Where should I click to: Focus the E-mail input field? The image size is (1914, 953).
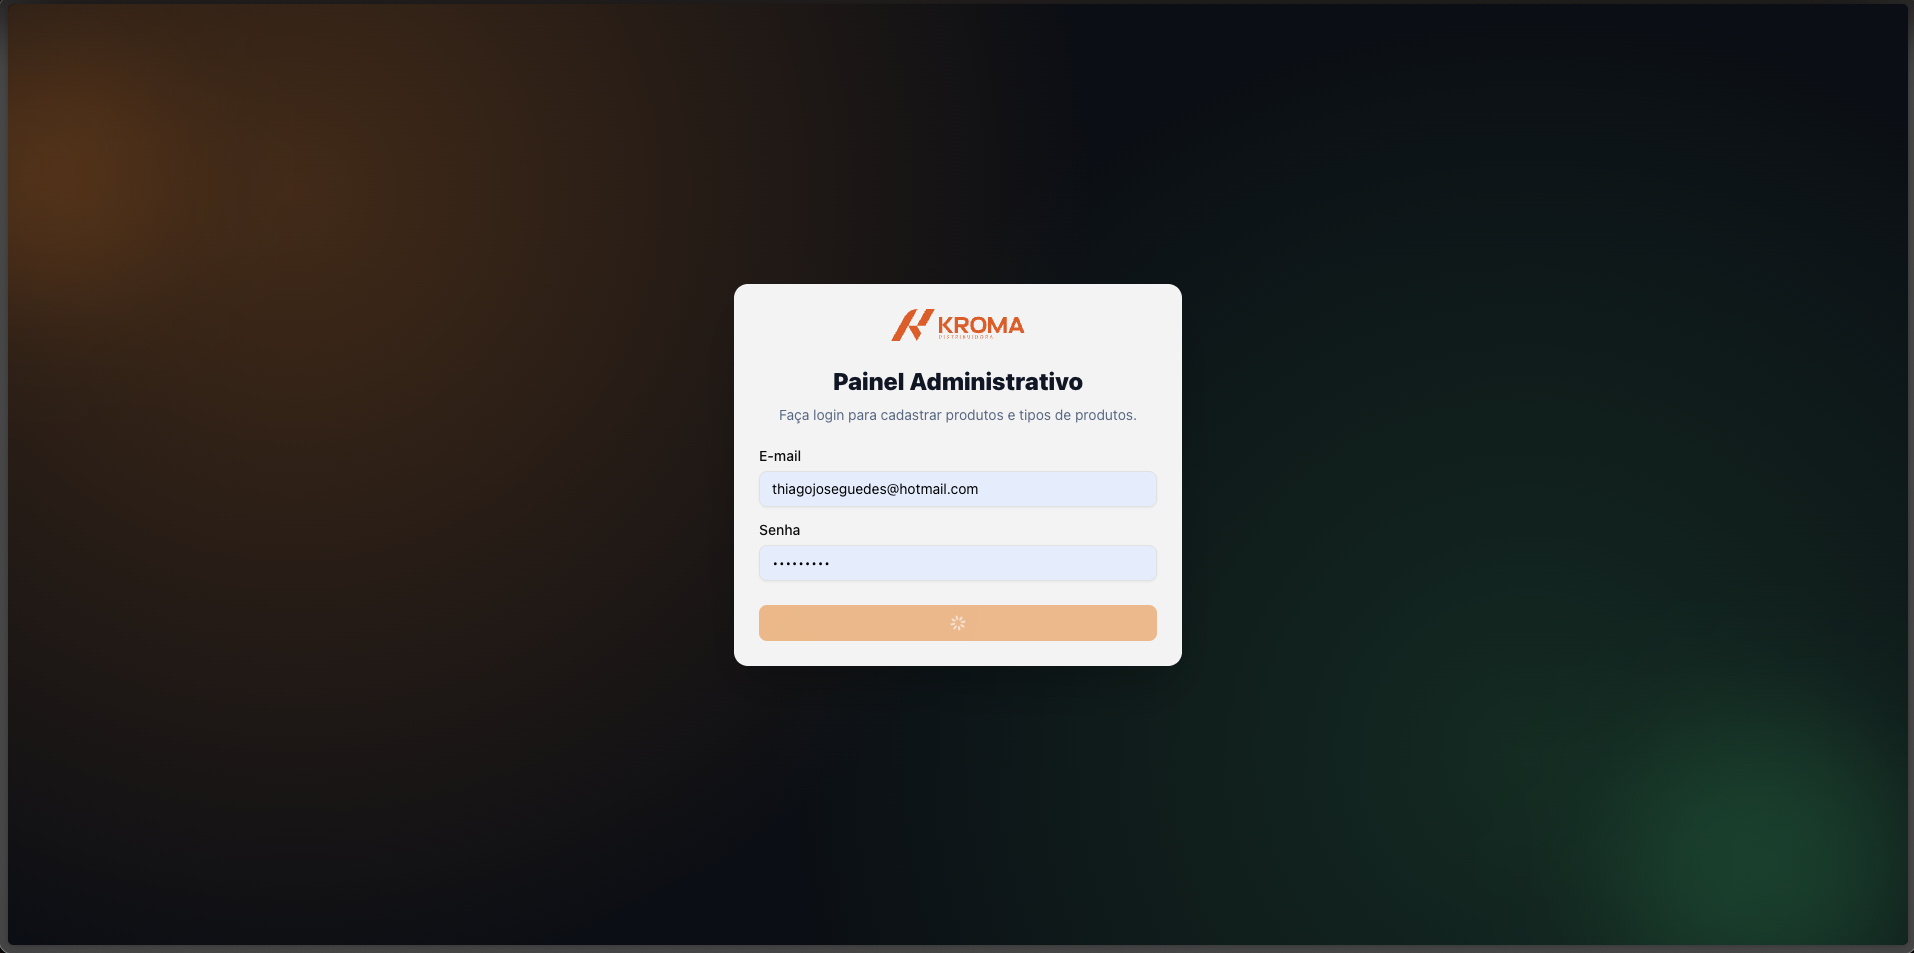(x=958, y=489)
